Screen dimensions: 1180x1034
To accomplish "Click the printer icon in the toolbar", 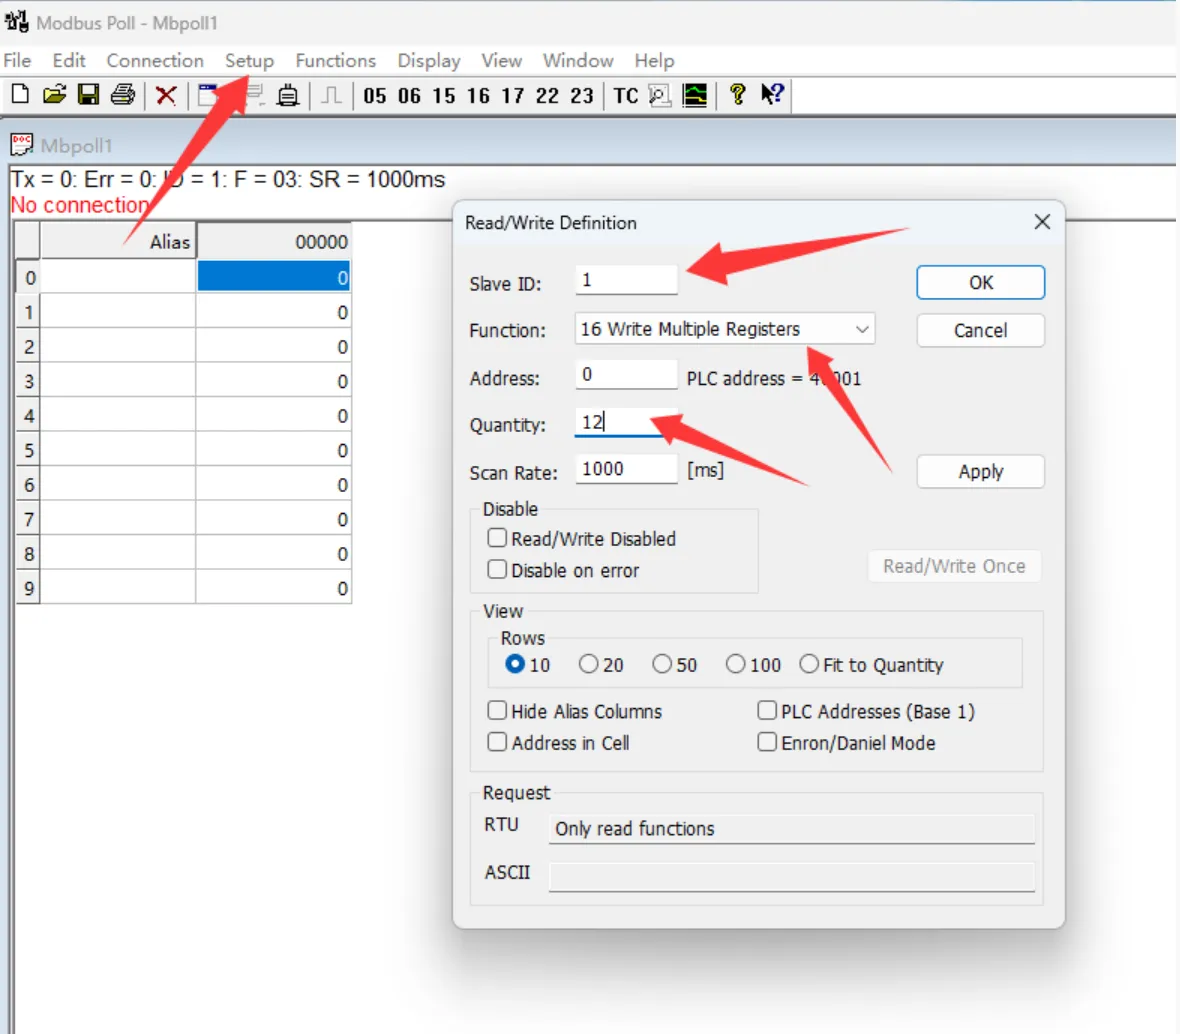I will pyautogui.click(x=122, y=95).
